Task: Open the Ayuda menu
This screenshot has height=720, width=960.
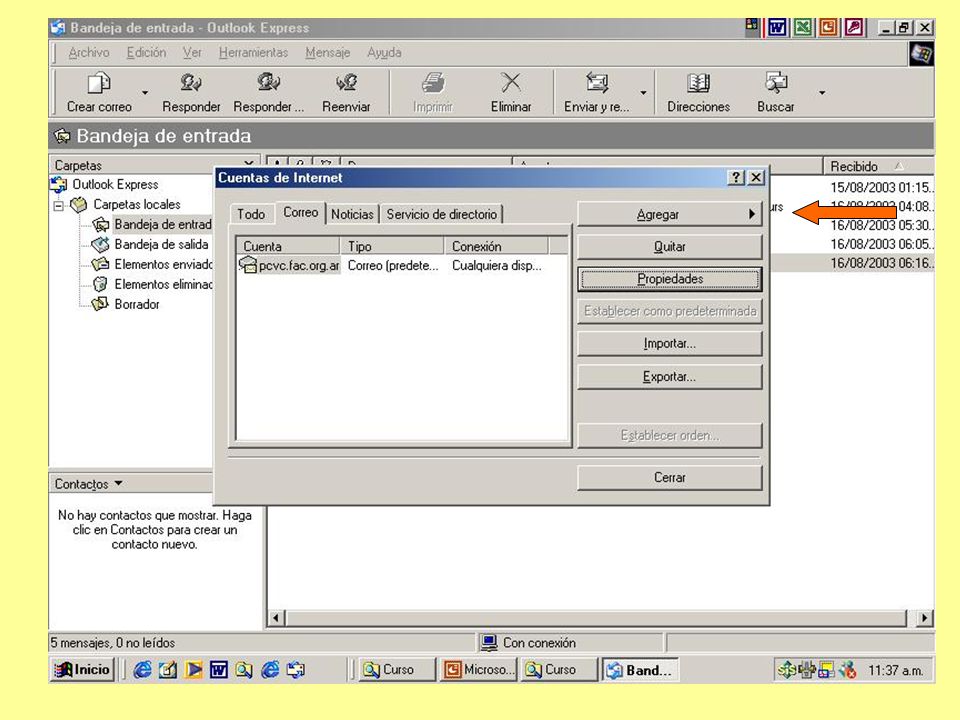Action: (384, 53)
